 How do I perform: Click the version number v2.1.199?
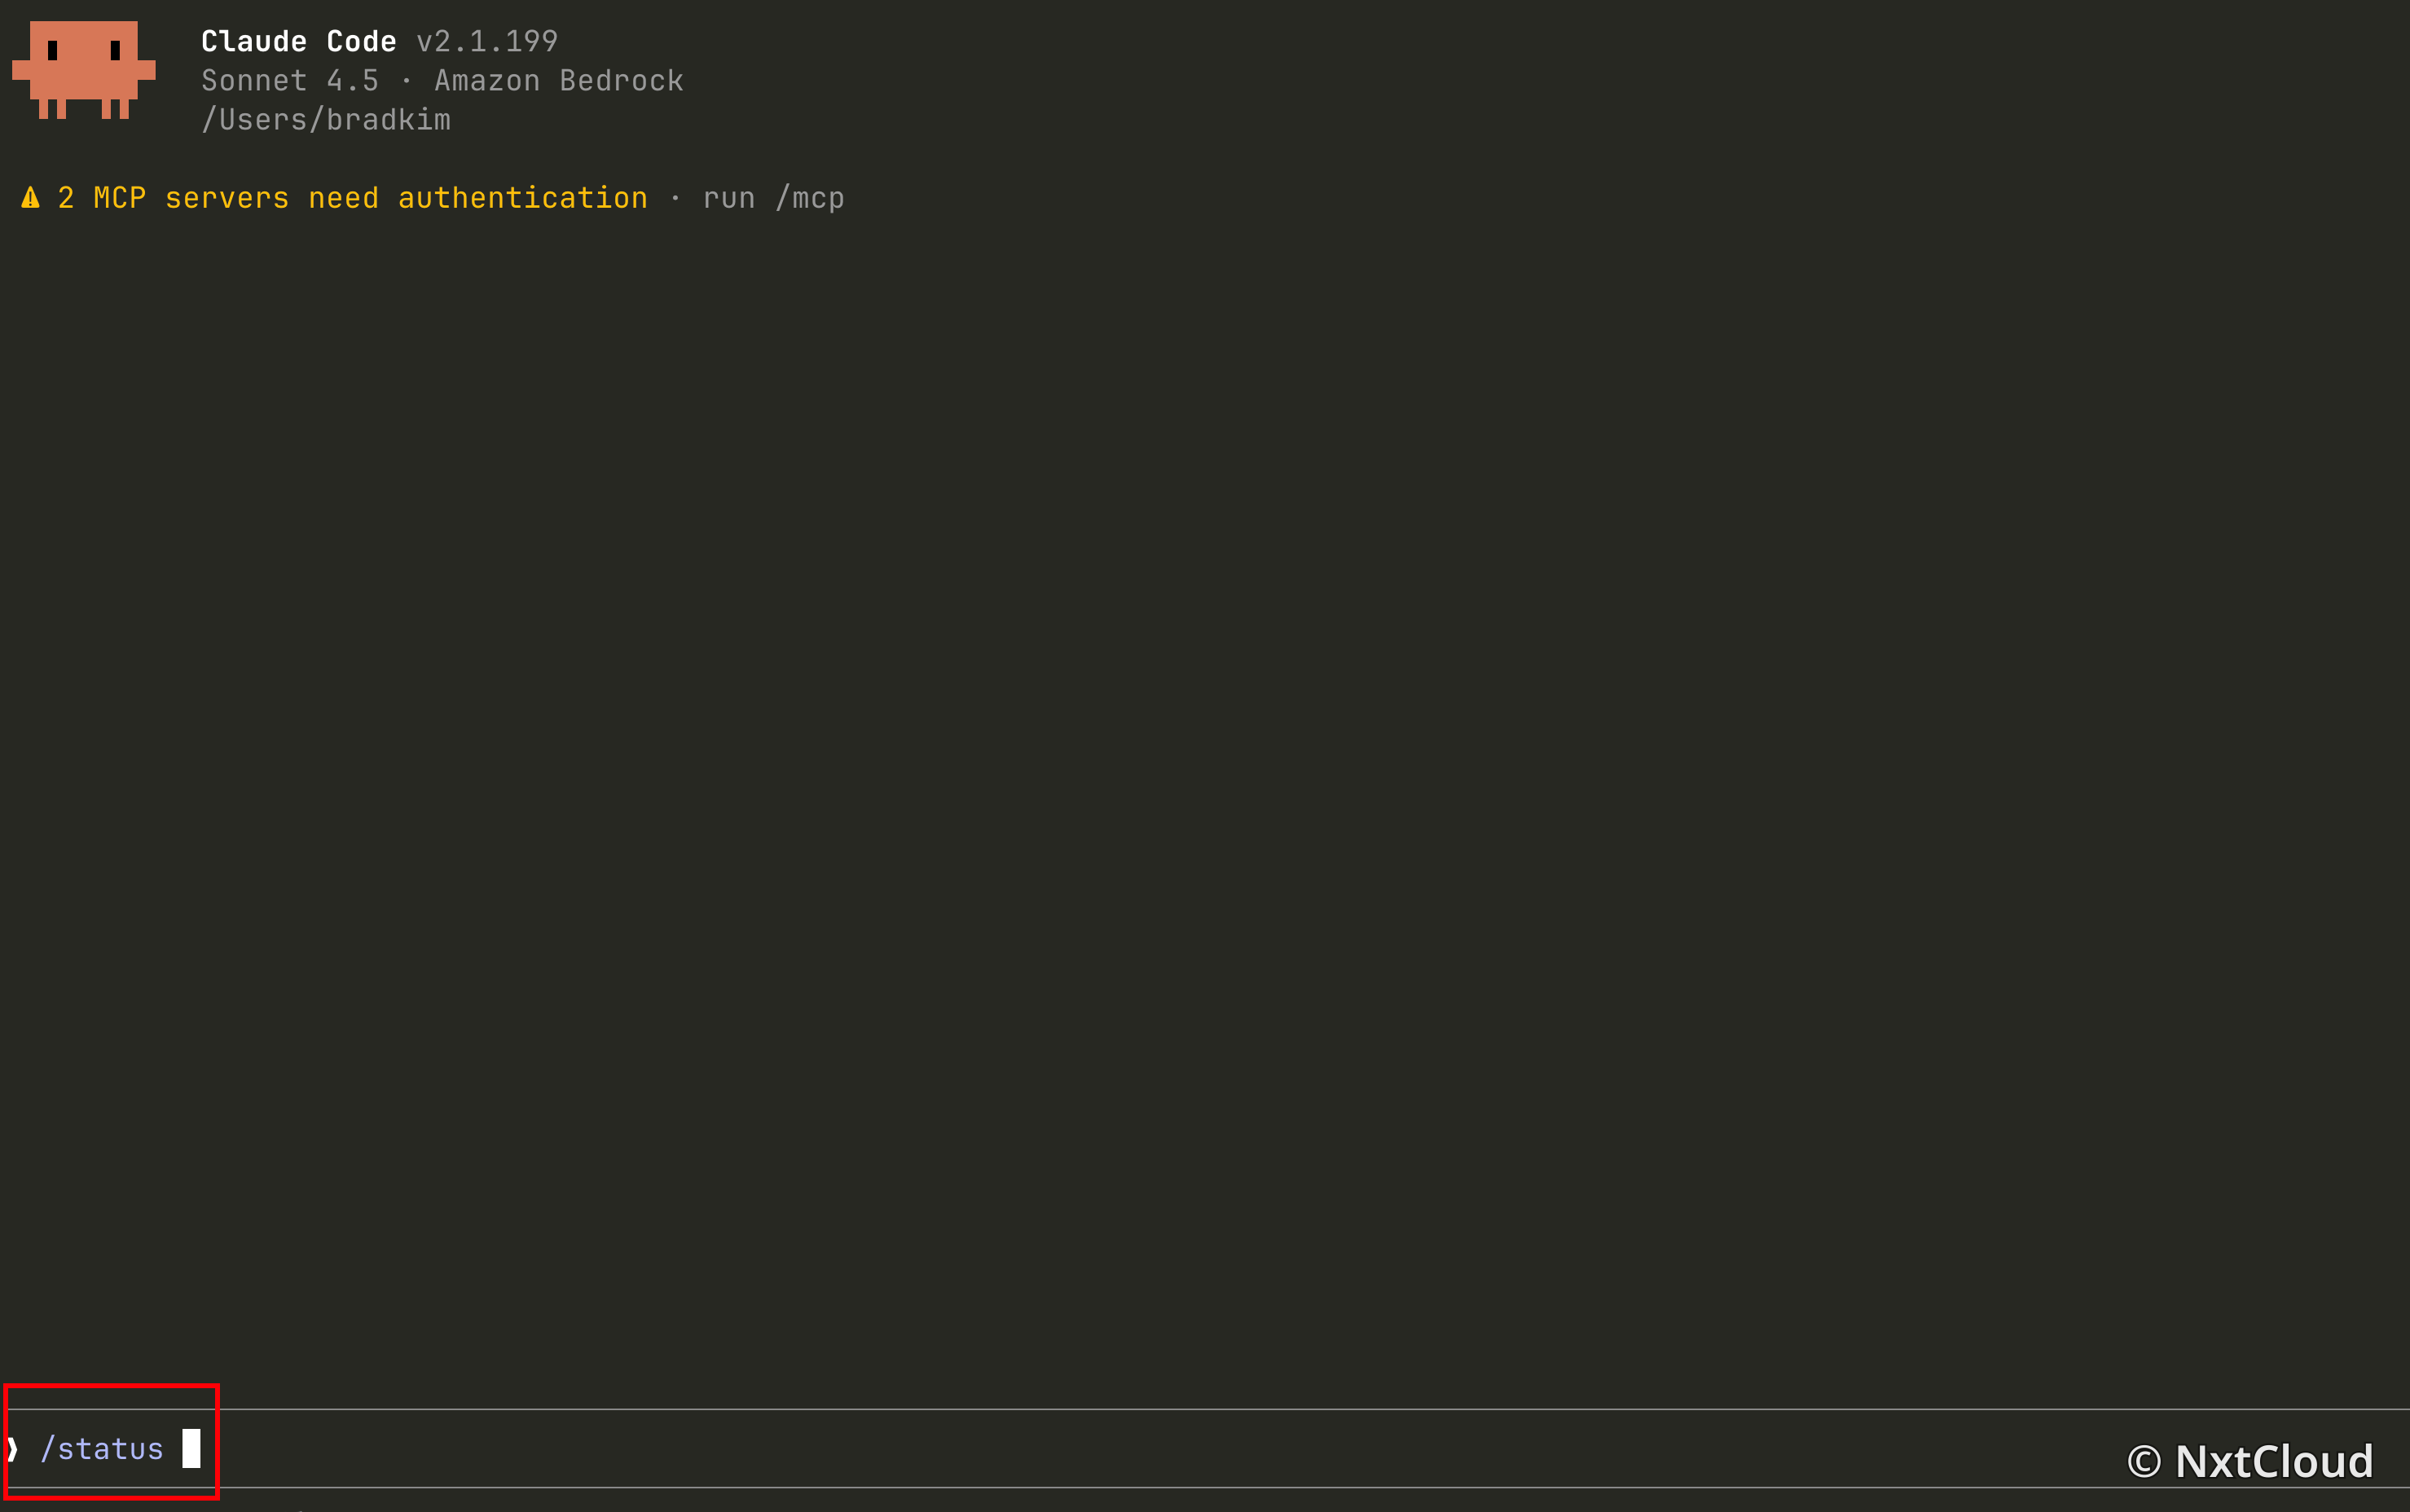click(x=487, y=41)
